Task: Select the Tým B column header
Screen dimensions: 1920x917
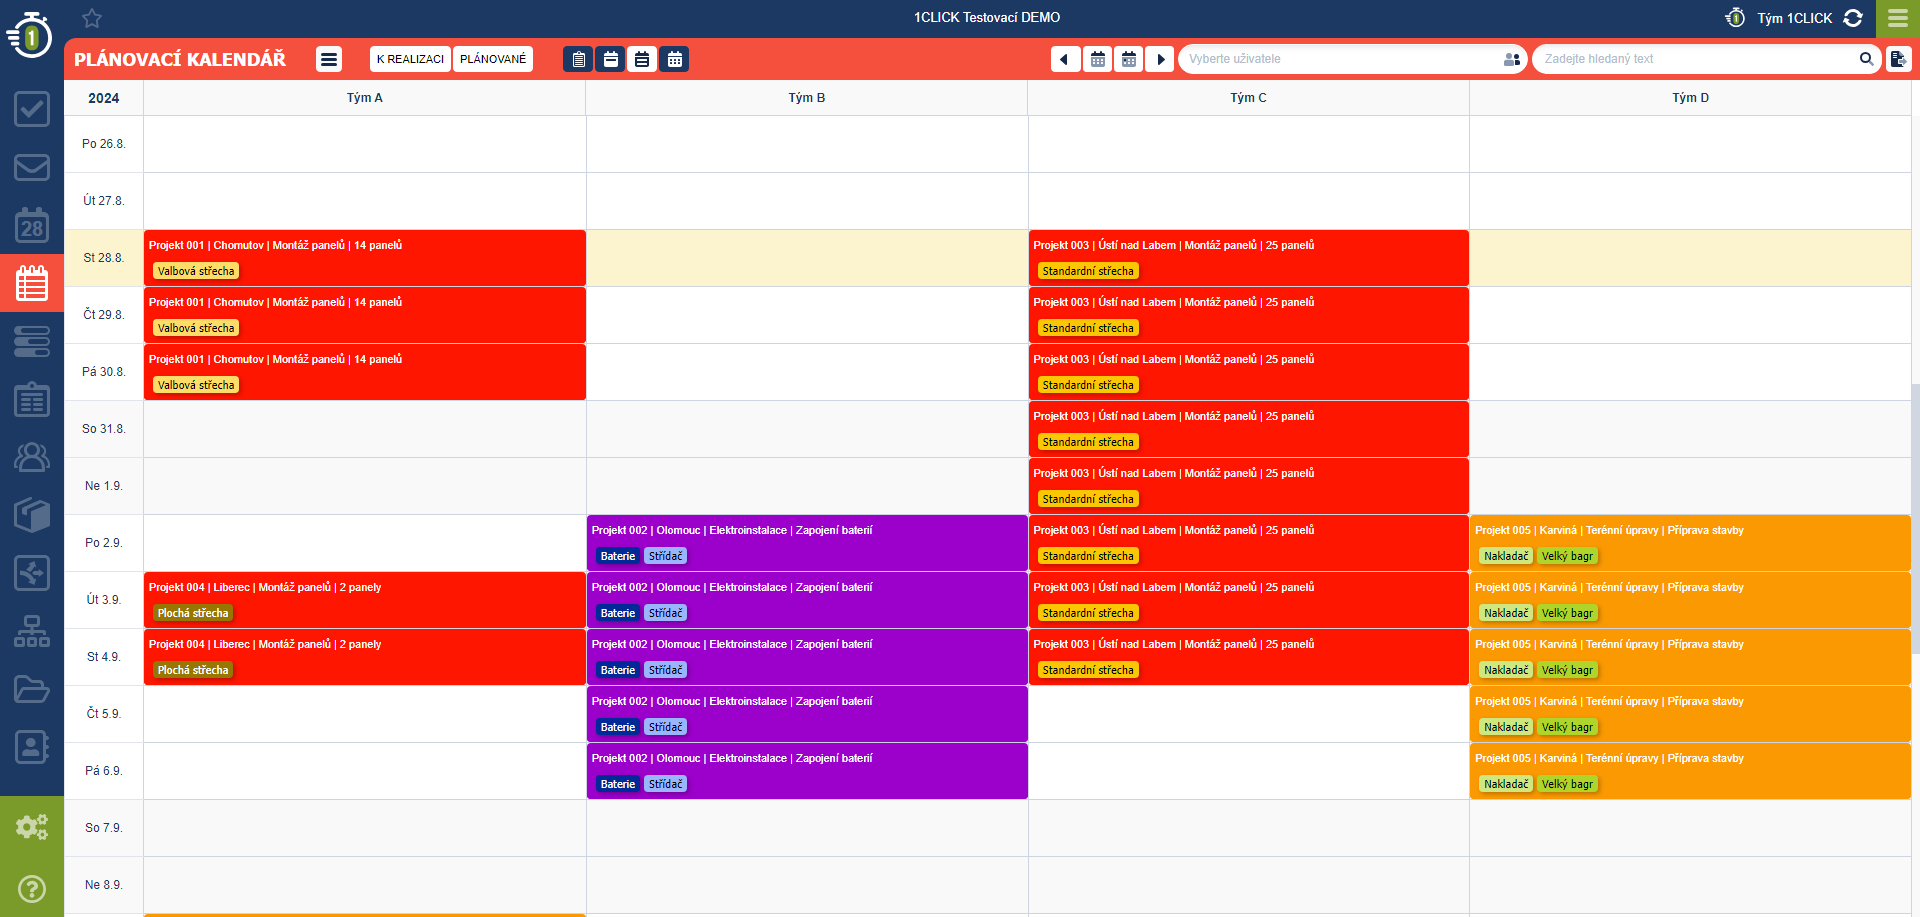Action: (807, 98)
